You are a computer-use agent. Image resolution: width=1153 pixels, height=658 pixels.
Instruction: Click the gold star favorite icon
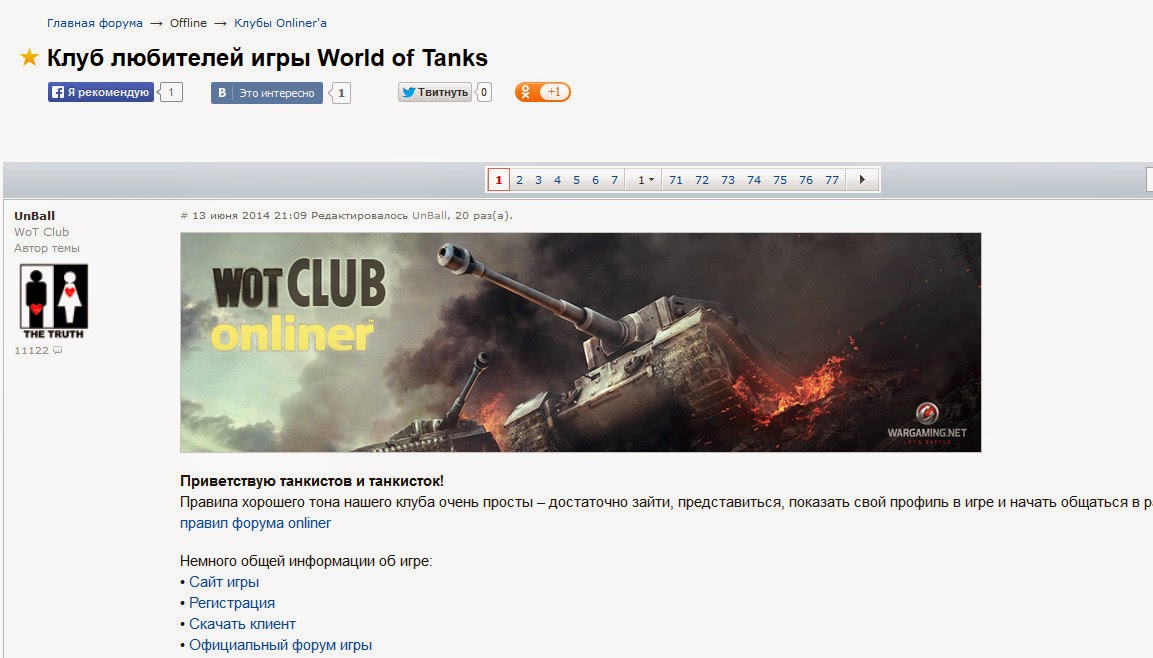point(29,57)
